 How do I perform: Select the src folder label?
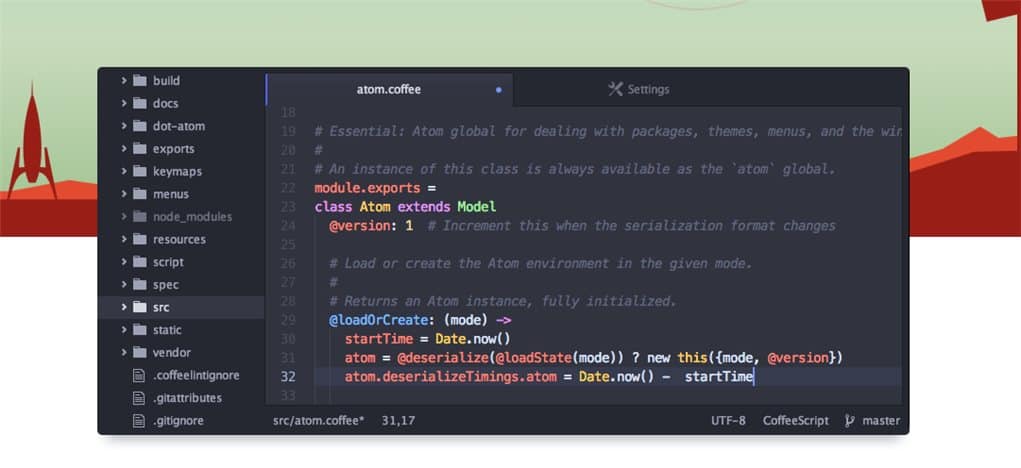click(x=161, y=307)
